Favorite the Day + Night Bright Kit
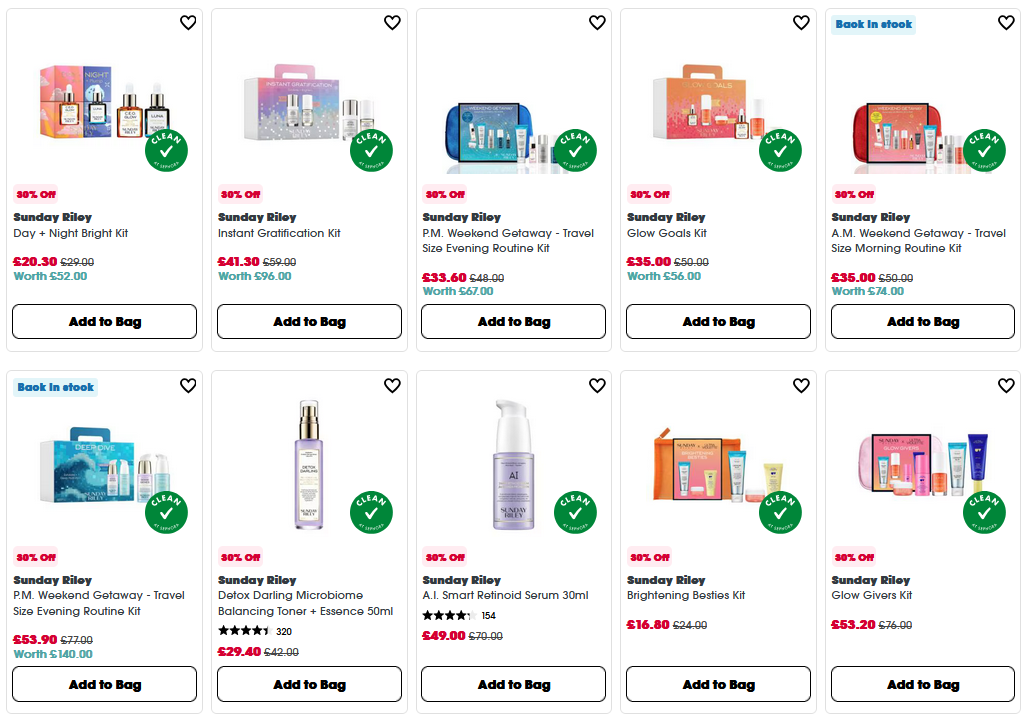1026x723 pixels. (187, 22)
